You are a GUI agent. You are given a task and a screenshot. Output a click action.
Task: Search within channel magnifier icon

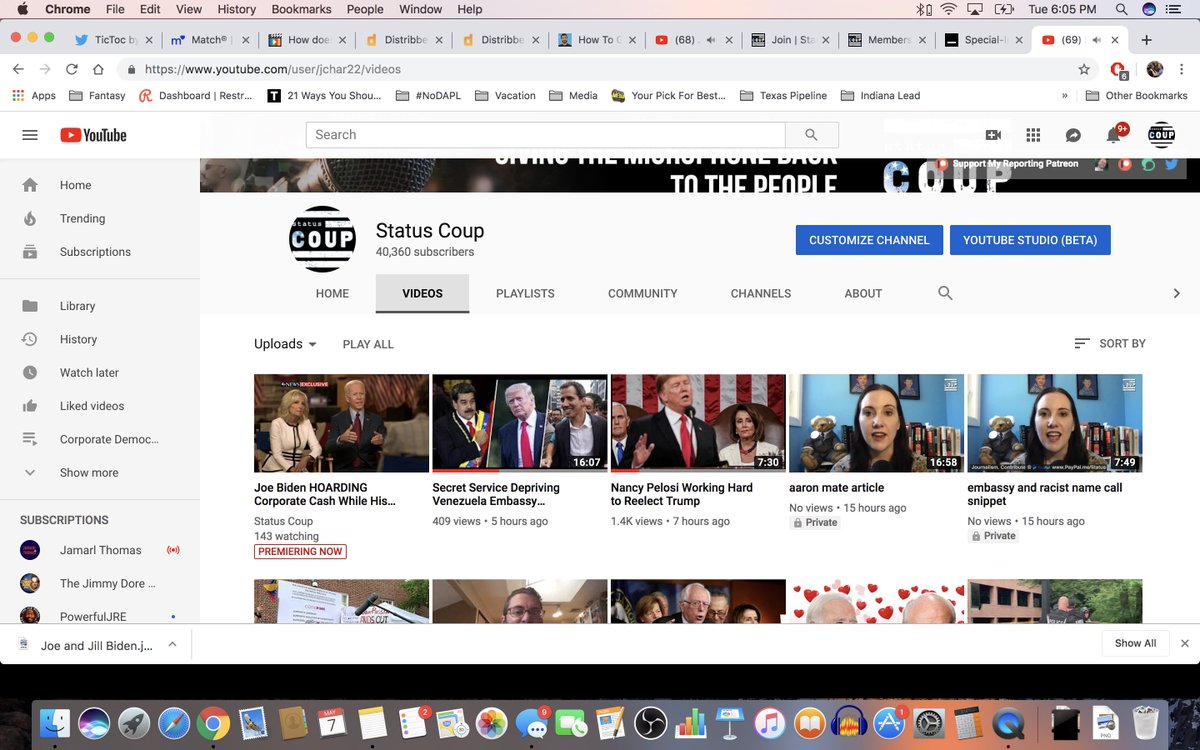945,293
